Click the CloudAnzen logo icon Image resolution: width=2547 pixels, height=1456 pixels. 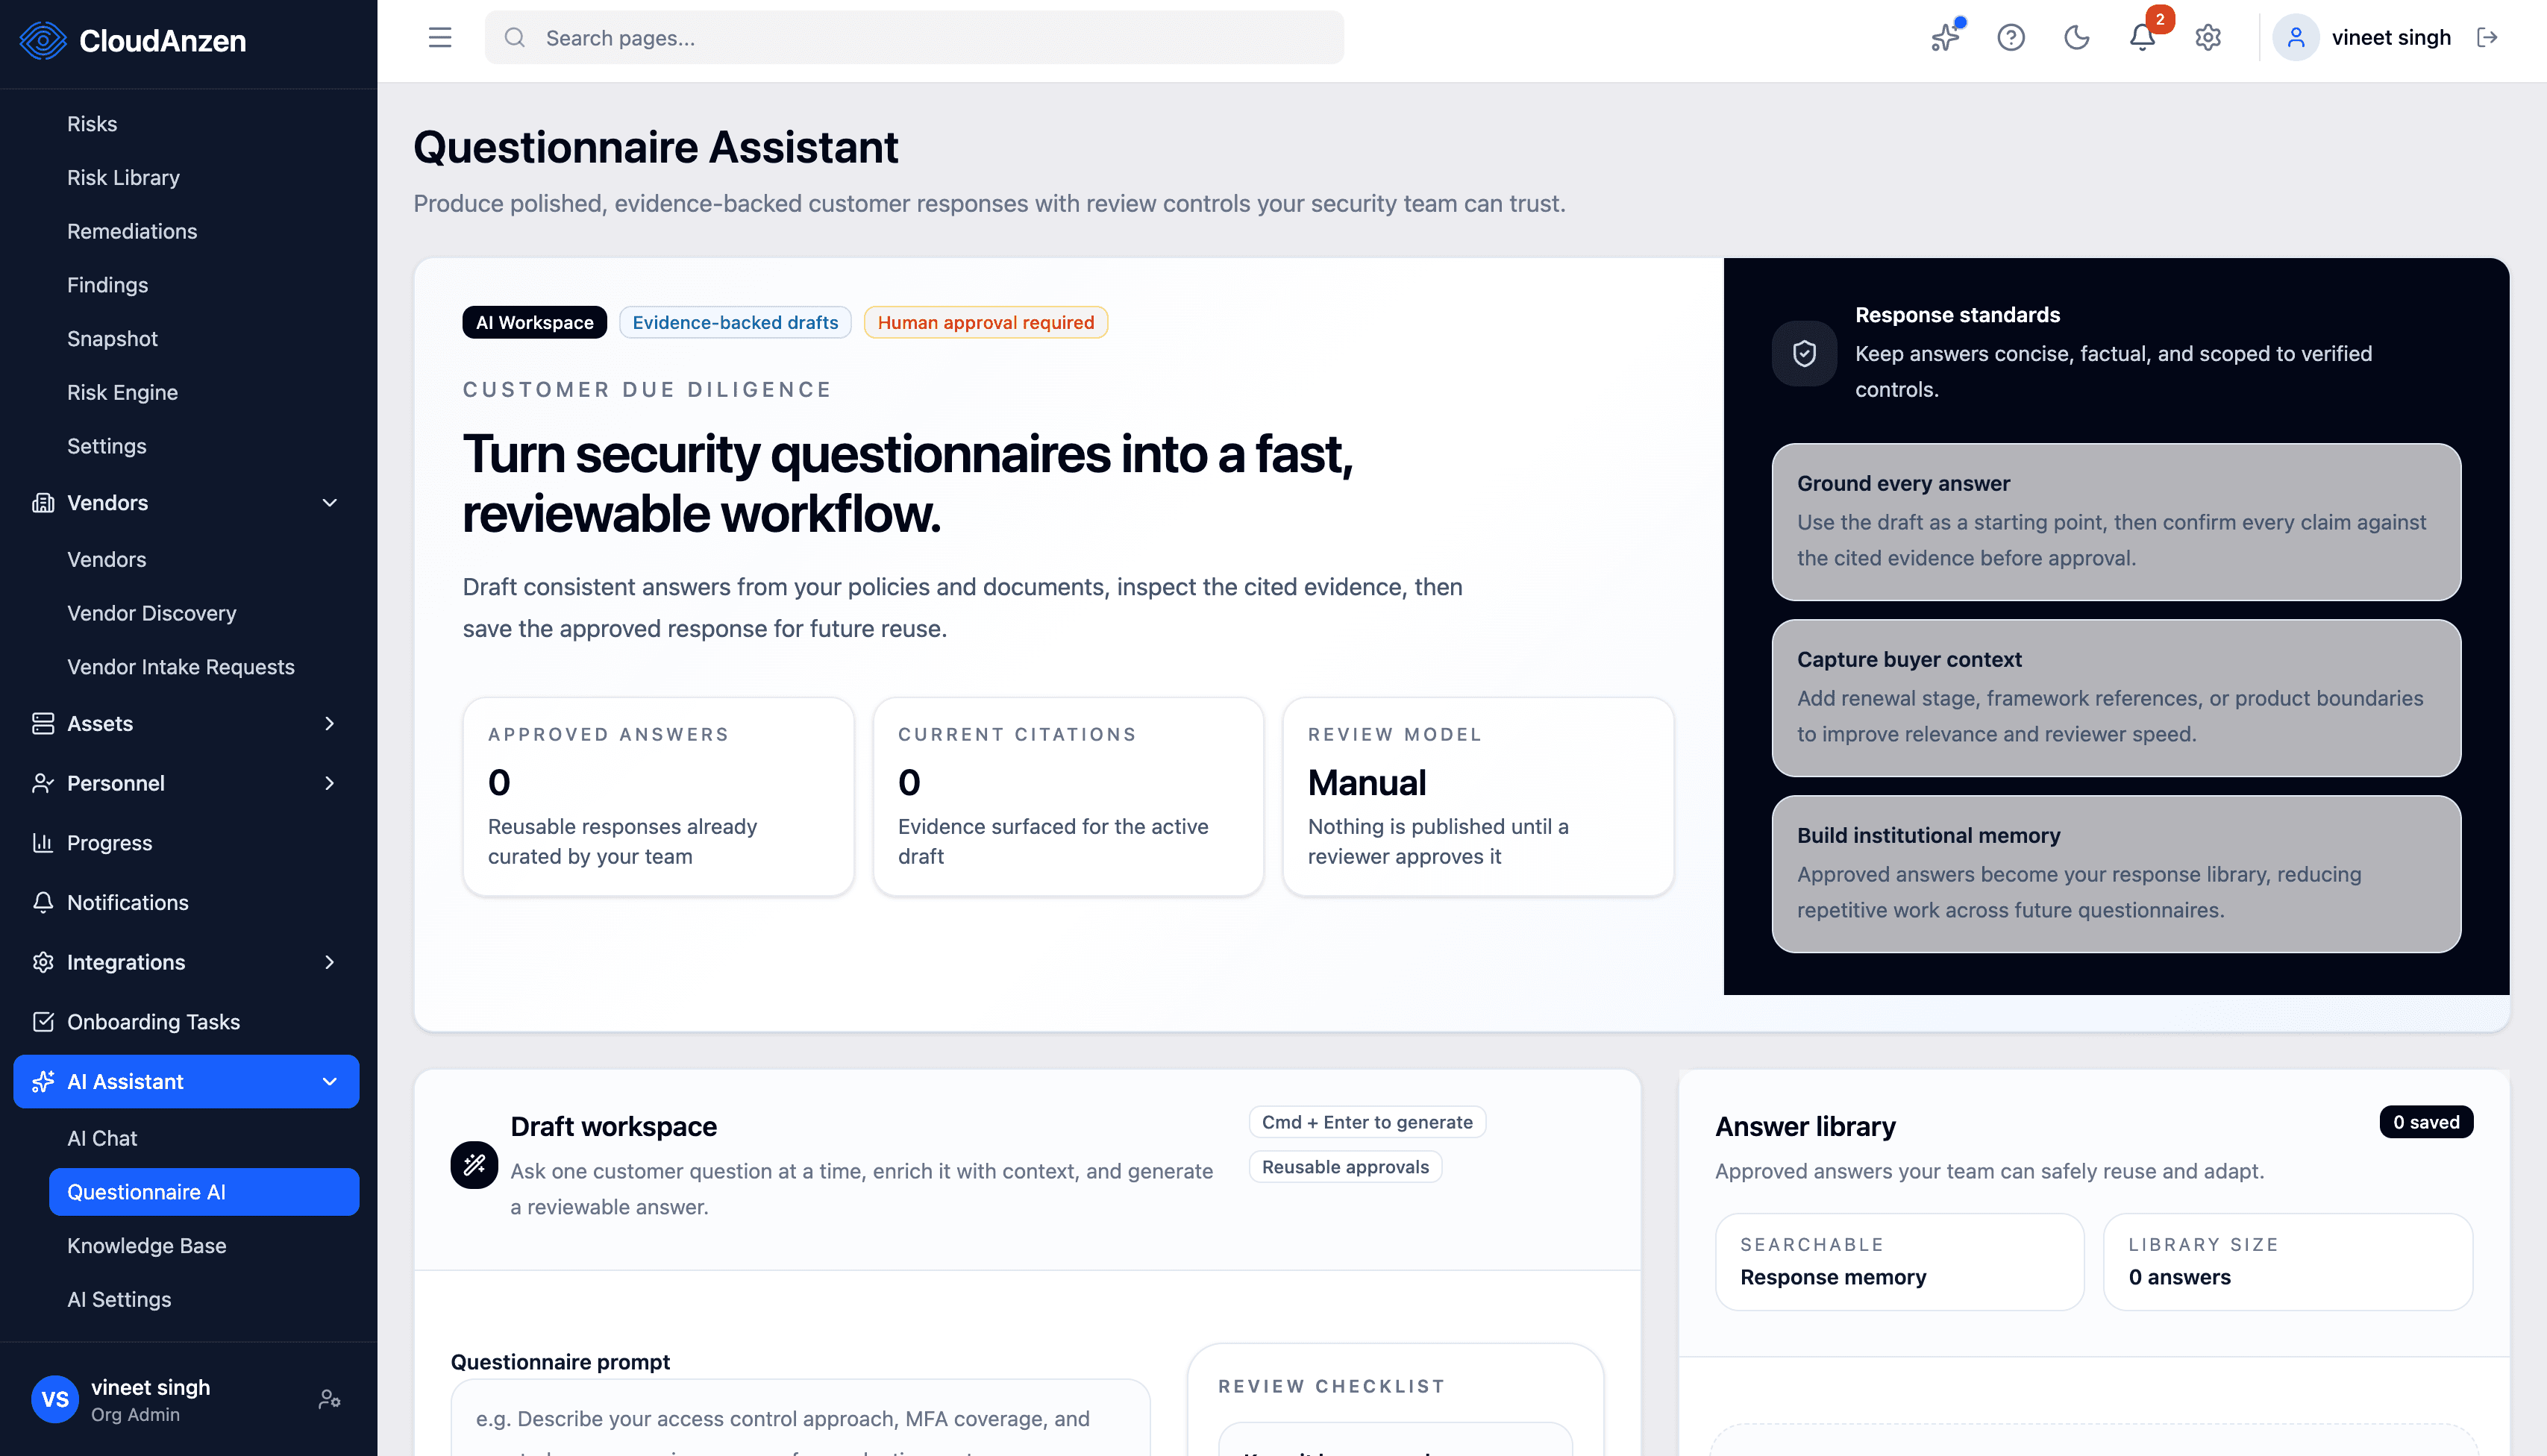(x=42, y=40)
